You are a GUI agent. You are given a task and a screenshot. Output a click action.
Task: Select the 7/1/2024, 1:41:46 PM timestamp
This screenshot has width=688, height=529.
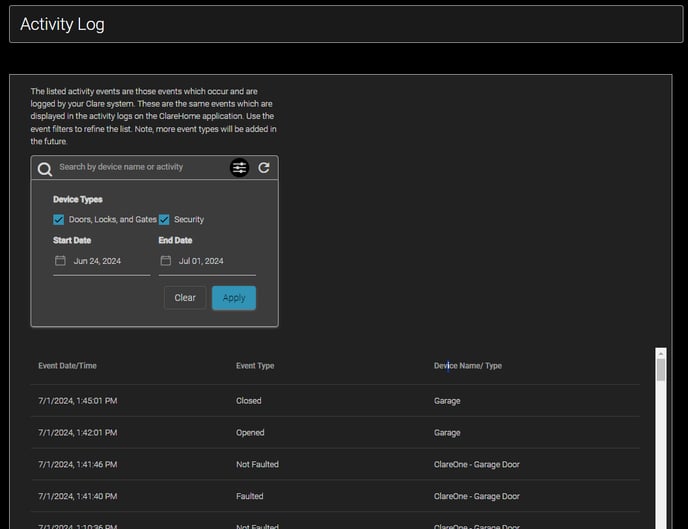click(78, 464)
